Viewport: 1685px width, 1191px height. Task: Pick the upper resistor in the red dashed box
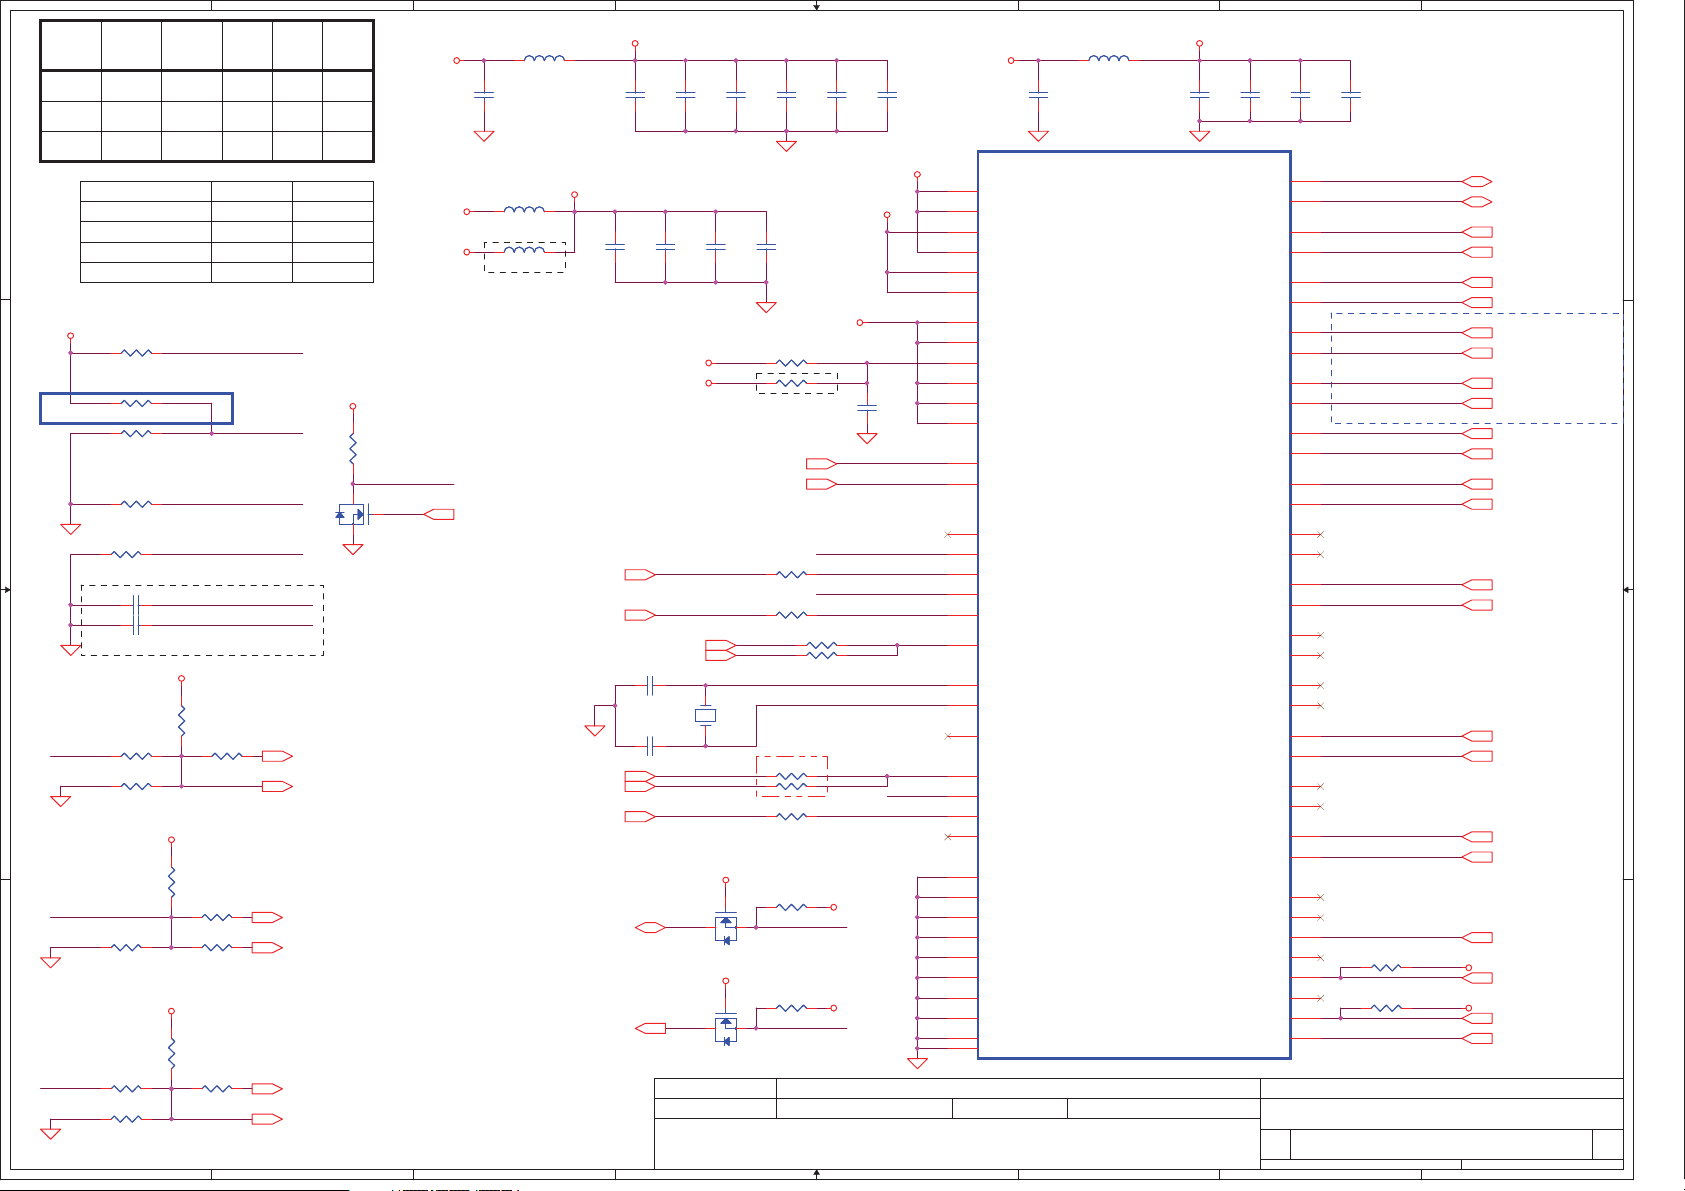coord(791,776)
